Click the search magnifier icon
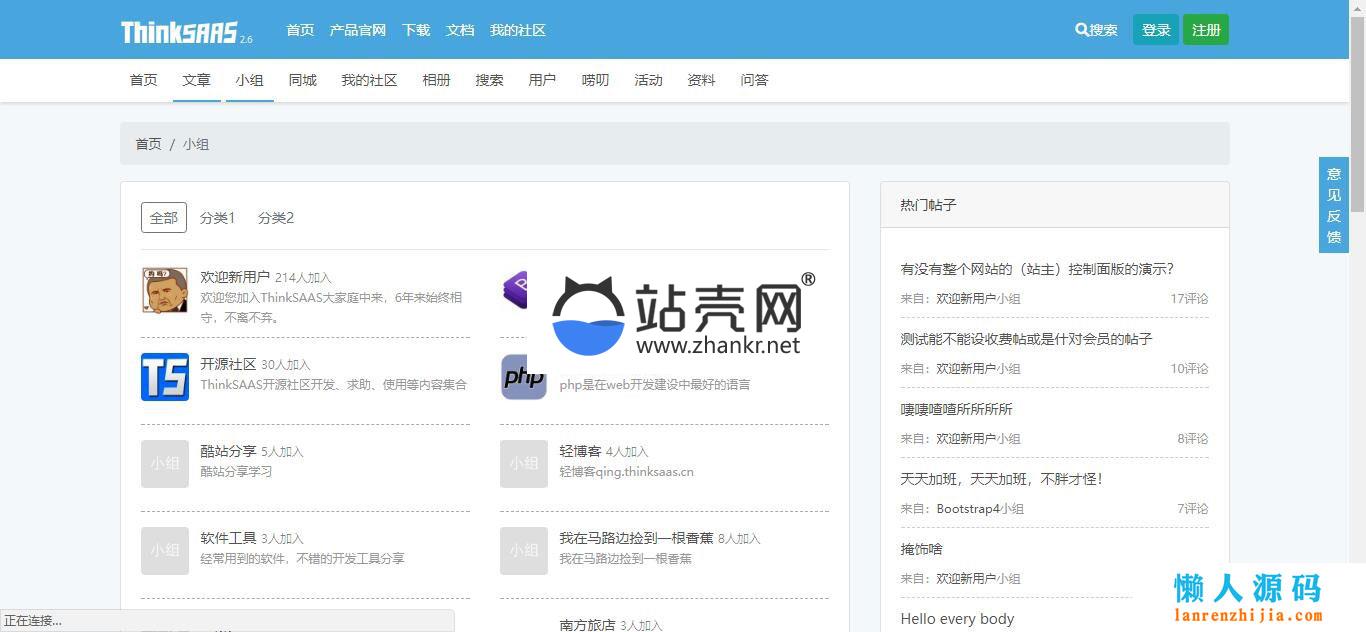Image resolution: width=1366 pixels, height=632 pixels. (x=1081, y=30)
